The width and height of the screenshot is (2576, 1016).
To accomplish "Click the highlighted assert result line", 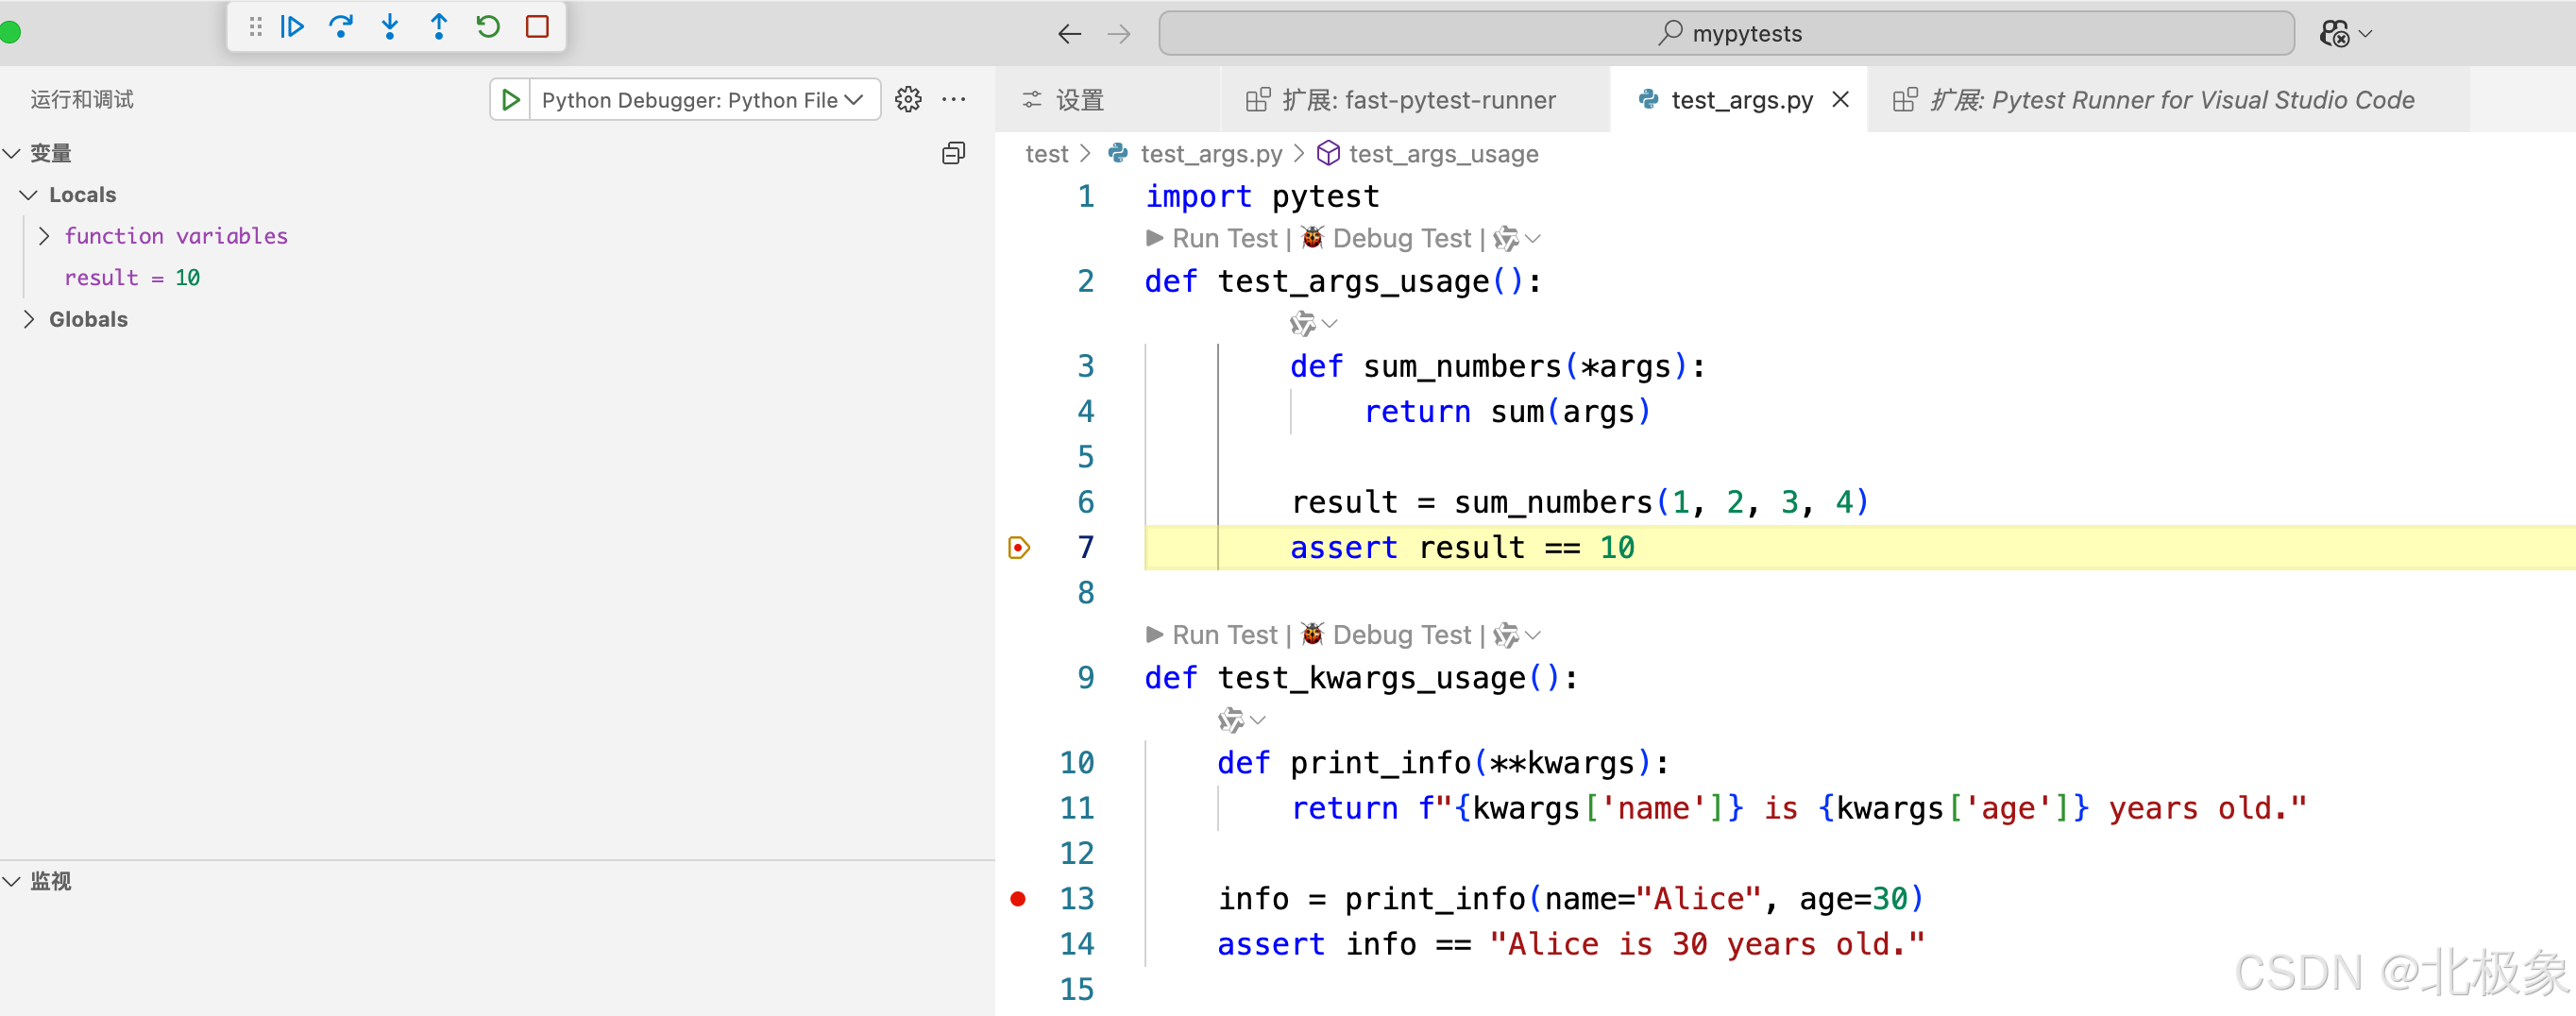I will click(1860, 548).
